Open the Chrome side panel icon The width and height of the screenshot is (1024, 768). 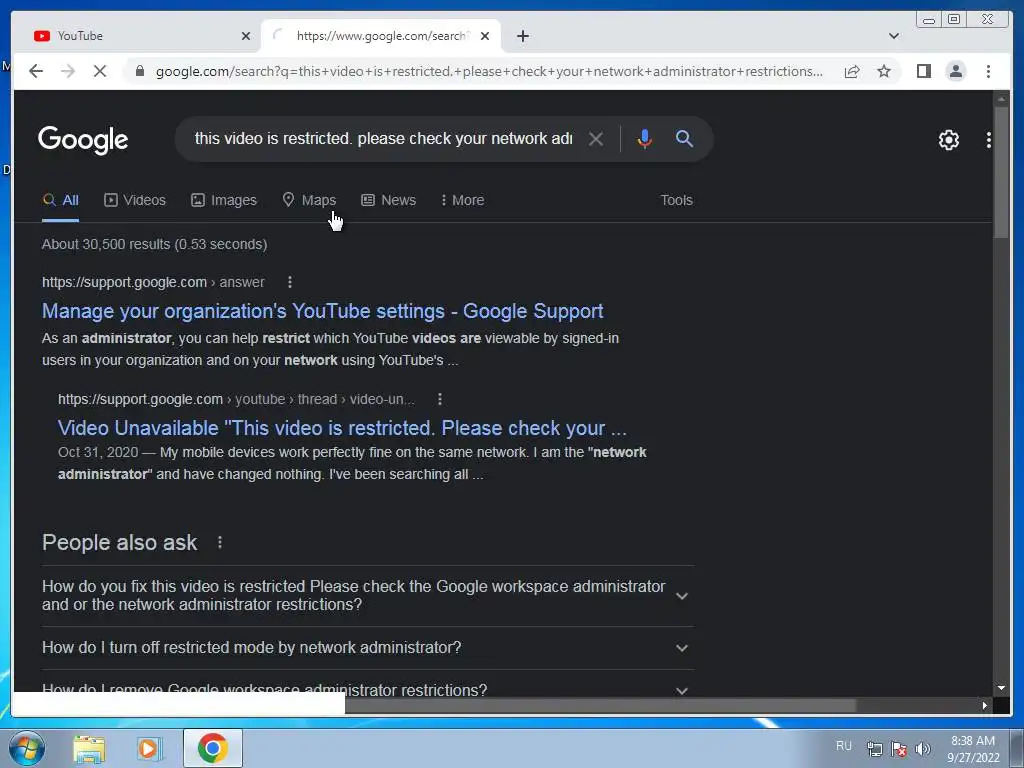click(x=923, y=71)
